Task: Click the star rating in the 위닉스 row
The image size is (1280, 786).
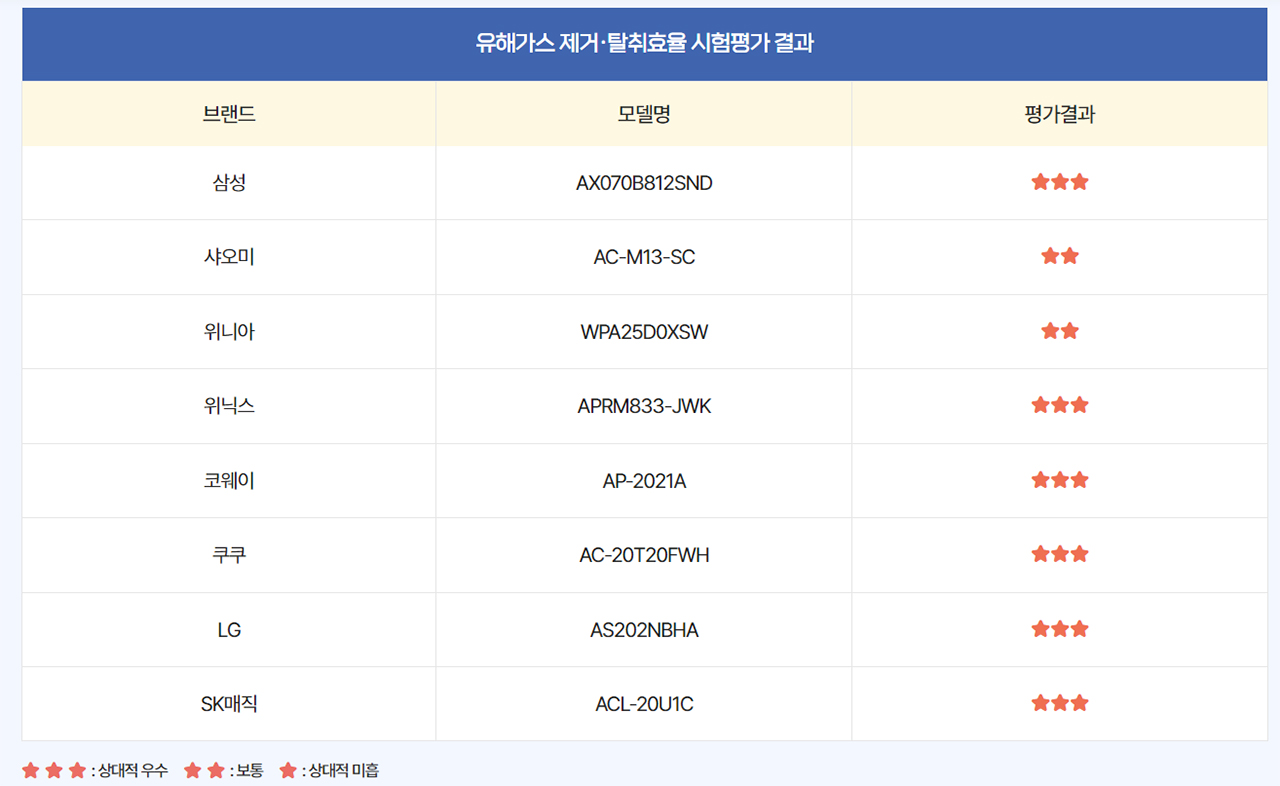Action: 1060,405
